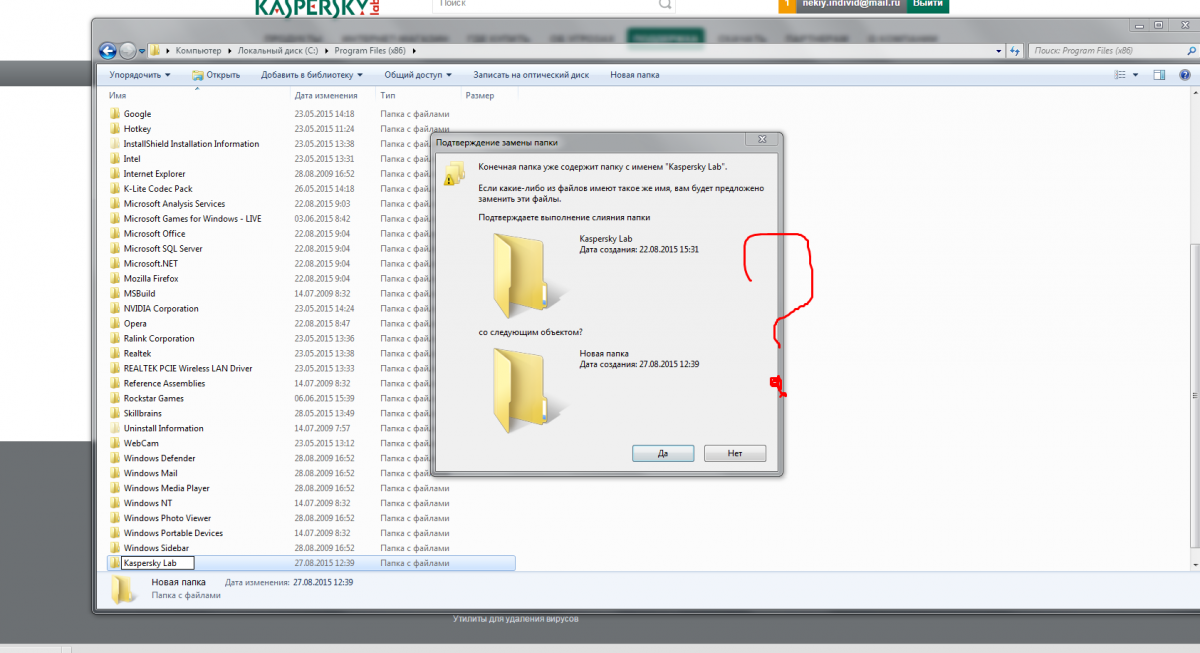Select the Internet Explorer folder icon

pyautogui.click(x=115, y=174)
